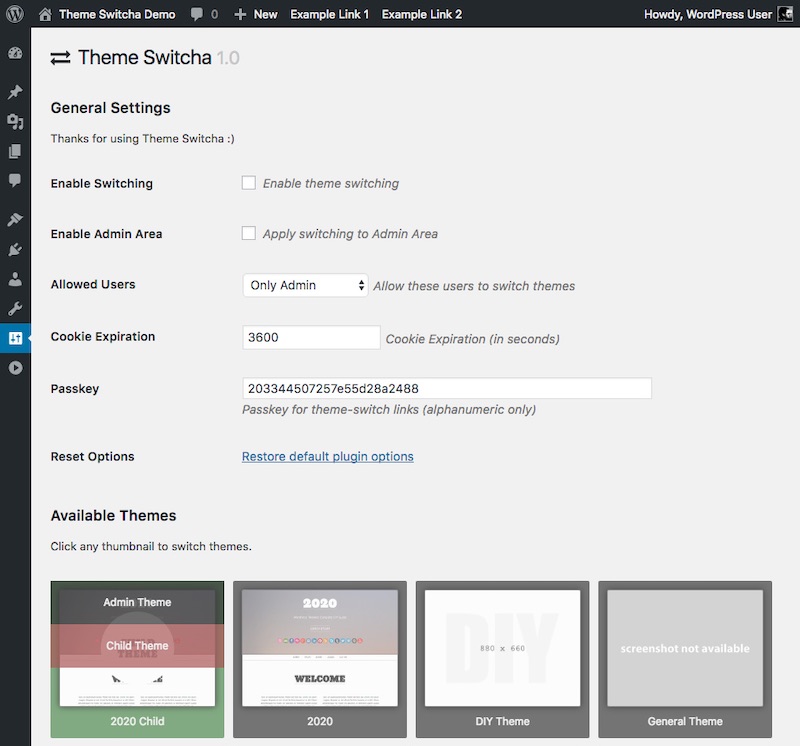800x746 pixels.
Task: Open the Users sidebar icon
Action: point(15,279)
